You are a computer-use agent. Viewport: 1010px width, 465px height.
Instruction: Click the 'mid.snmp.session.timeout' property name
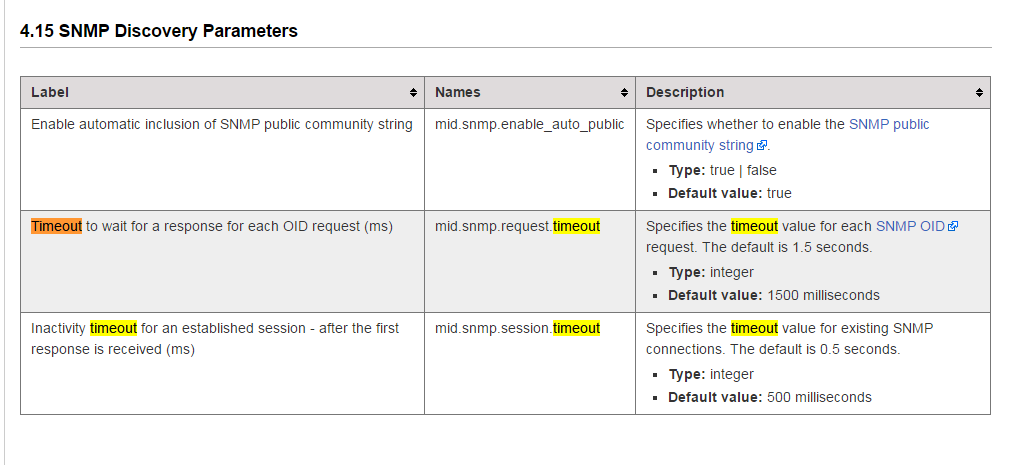[x=517, y=328]
